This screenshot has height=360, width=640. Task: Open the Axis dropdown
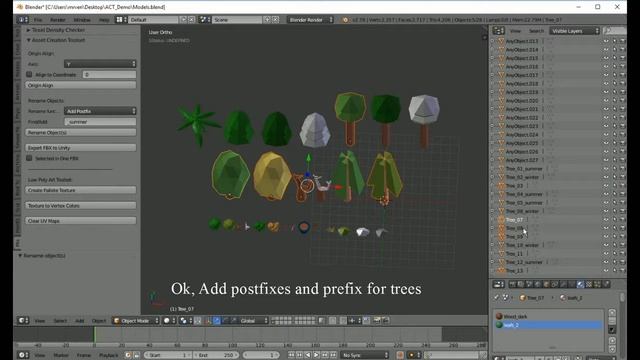pos(100,64)
